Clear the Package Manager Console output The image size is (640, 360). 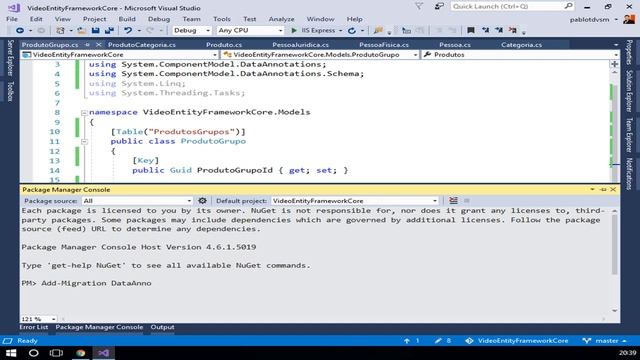click(453, 200)
